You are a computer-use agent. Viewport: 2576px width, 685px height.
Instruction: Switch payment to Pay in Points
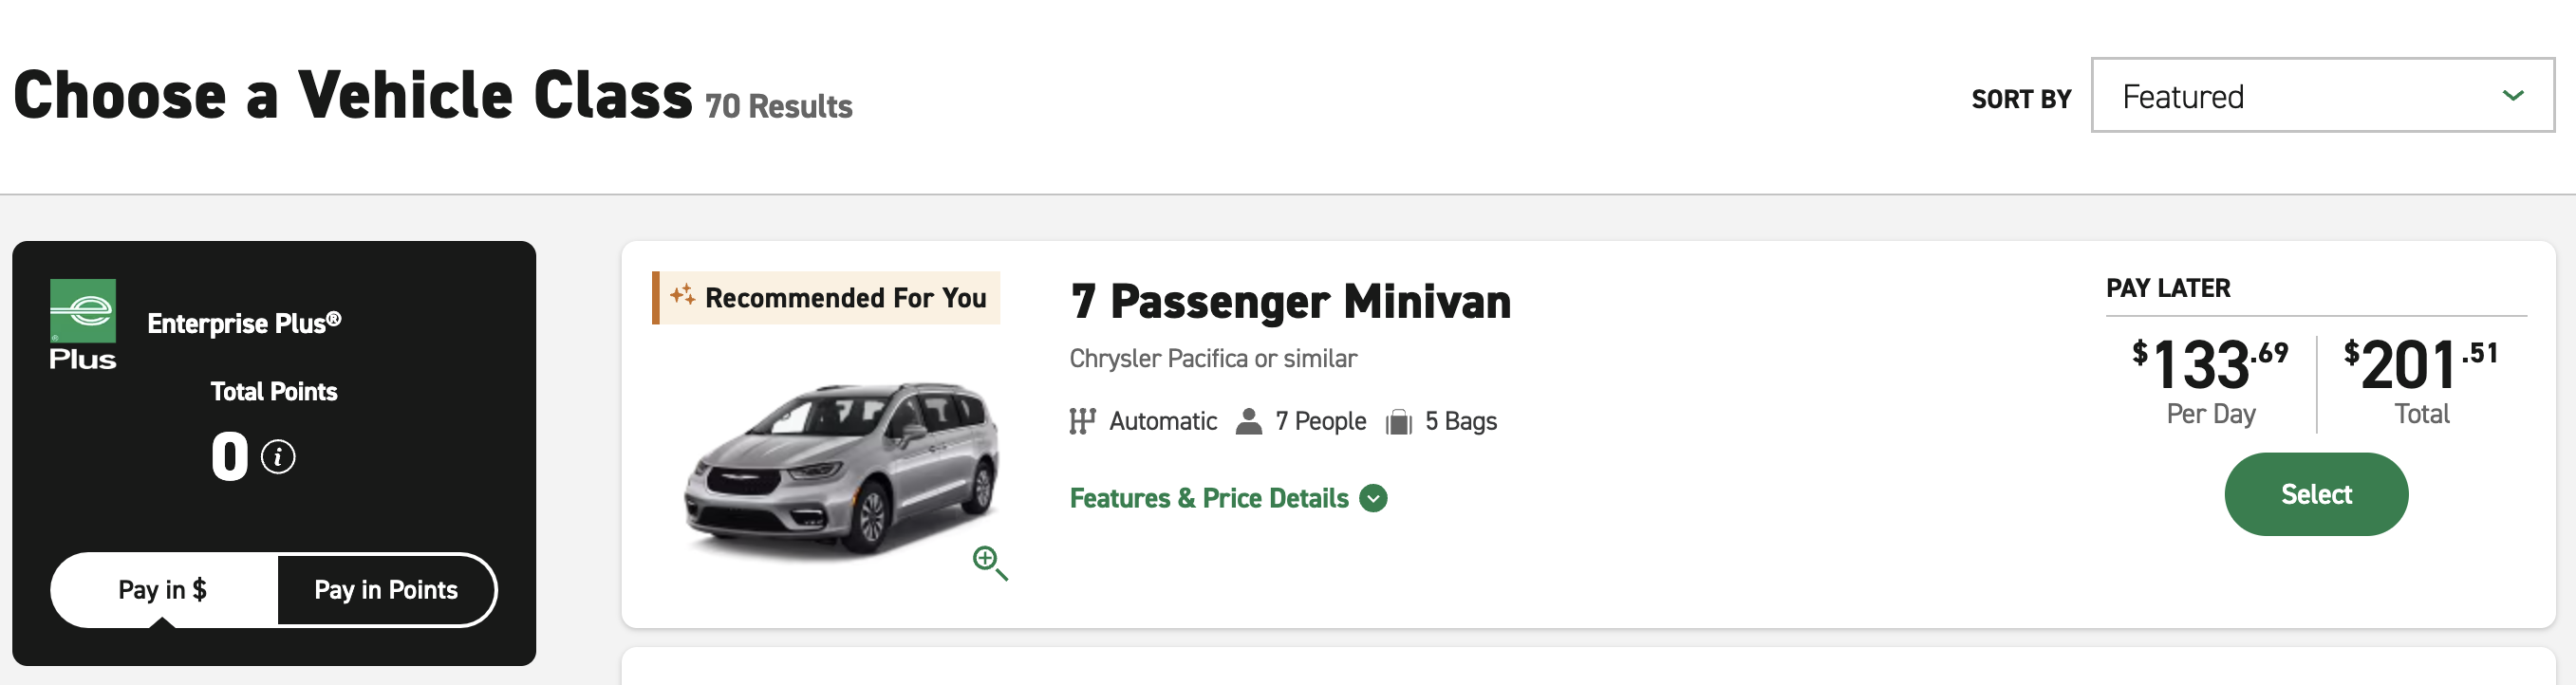pyautogui.click(x=386, y=590)
